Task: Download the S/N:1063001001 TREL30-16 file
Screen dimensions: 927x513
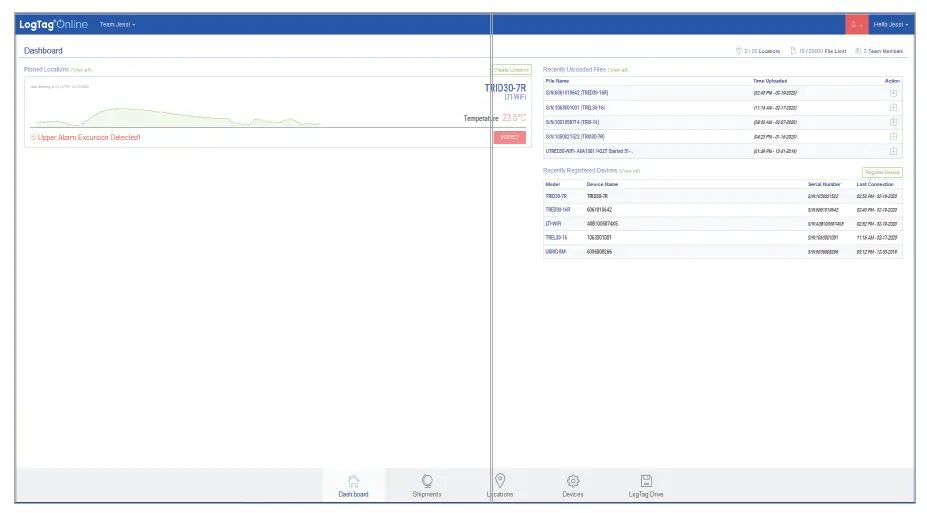Action: (x=893, y=108)
